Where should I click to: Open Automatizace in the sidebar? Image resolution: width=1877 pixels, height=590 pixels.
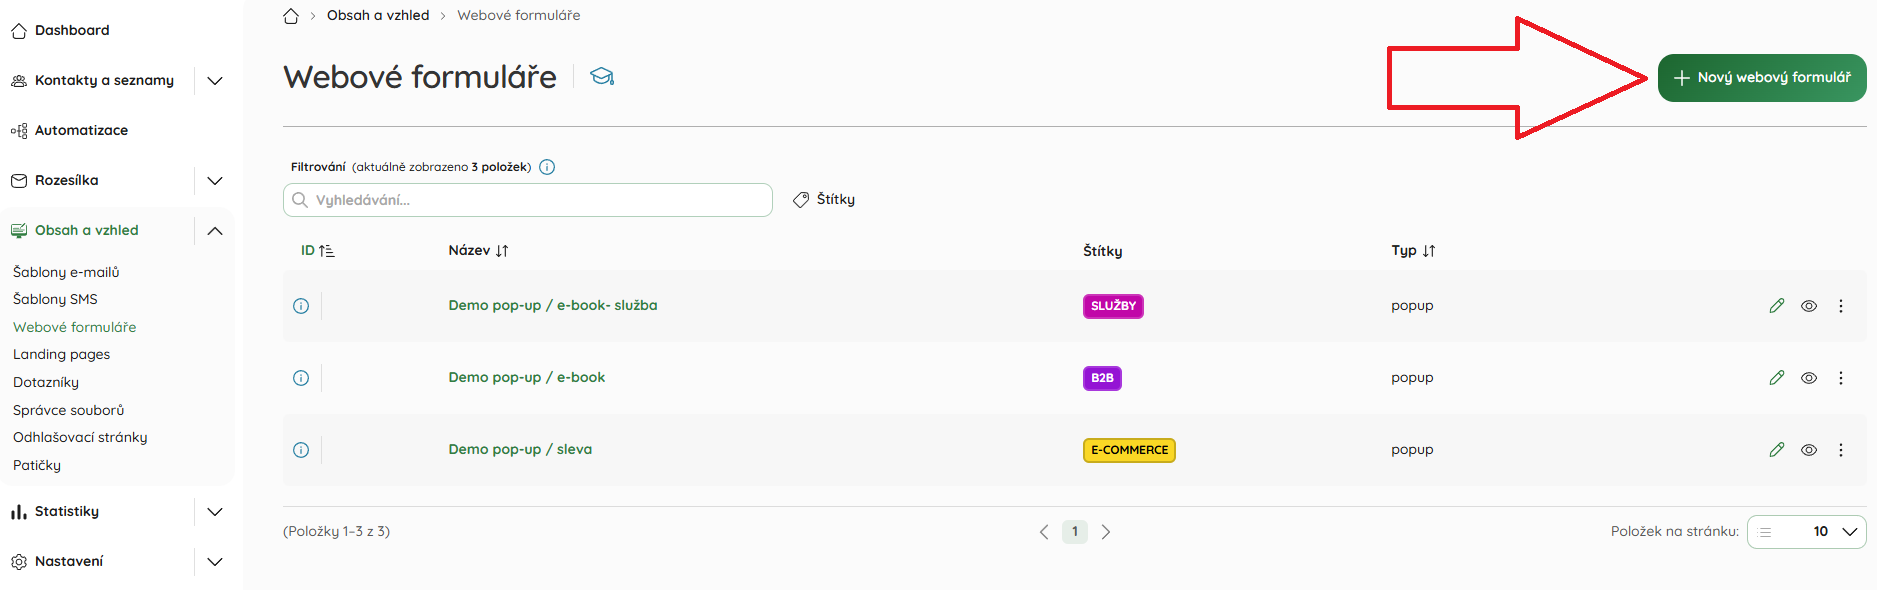[x=69, y=131]
